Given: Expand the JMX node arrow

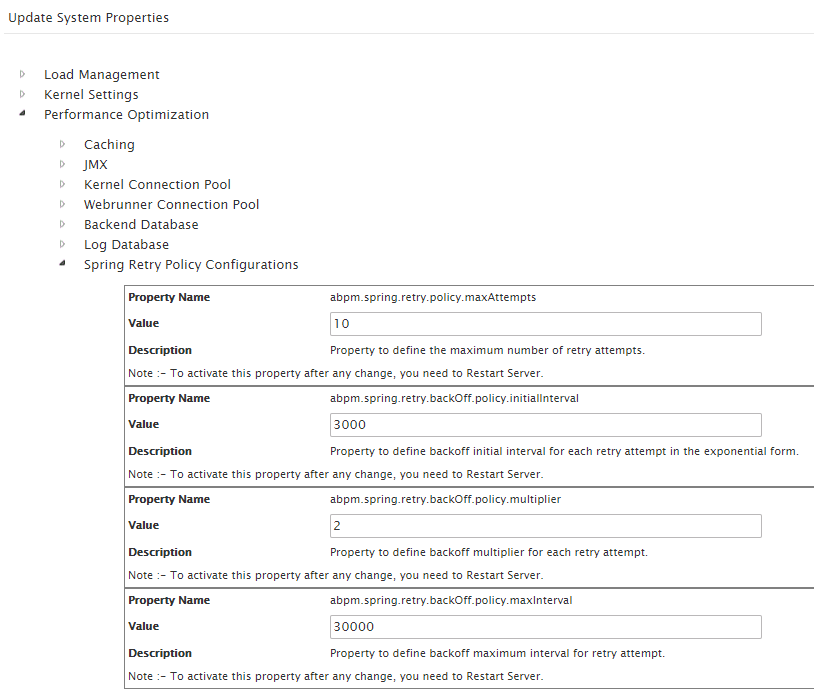Looking at the screenshot, I should tap(62, 165).
